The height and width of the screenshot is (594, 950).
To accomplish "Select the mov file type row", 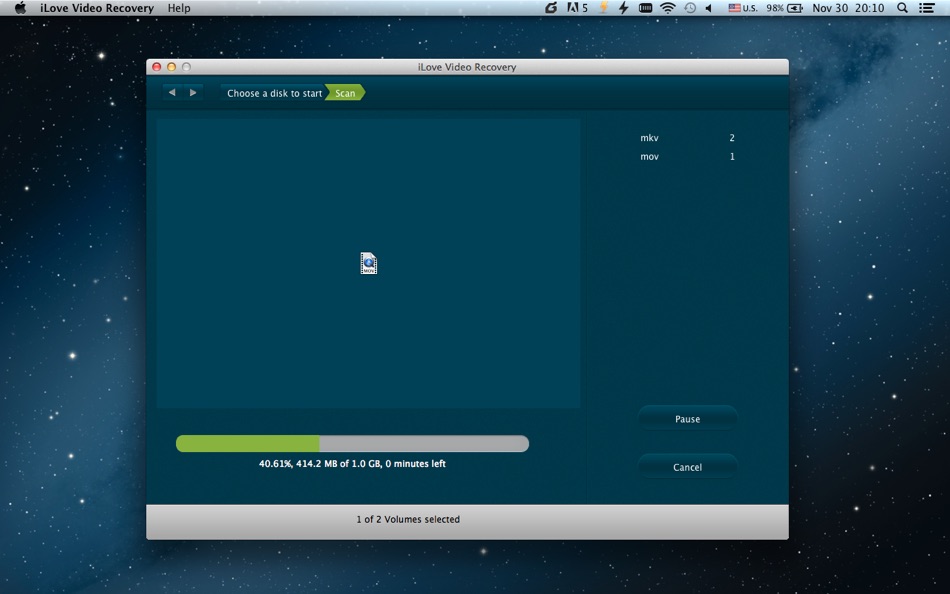I will [x=687, y=156].
